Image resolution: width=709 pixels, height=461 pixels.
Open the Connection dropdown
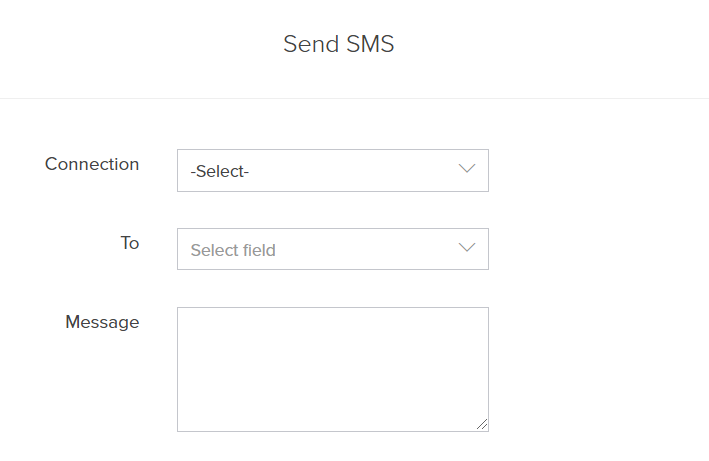(x=332, y=170)
